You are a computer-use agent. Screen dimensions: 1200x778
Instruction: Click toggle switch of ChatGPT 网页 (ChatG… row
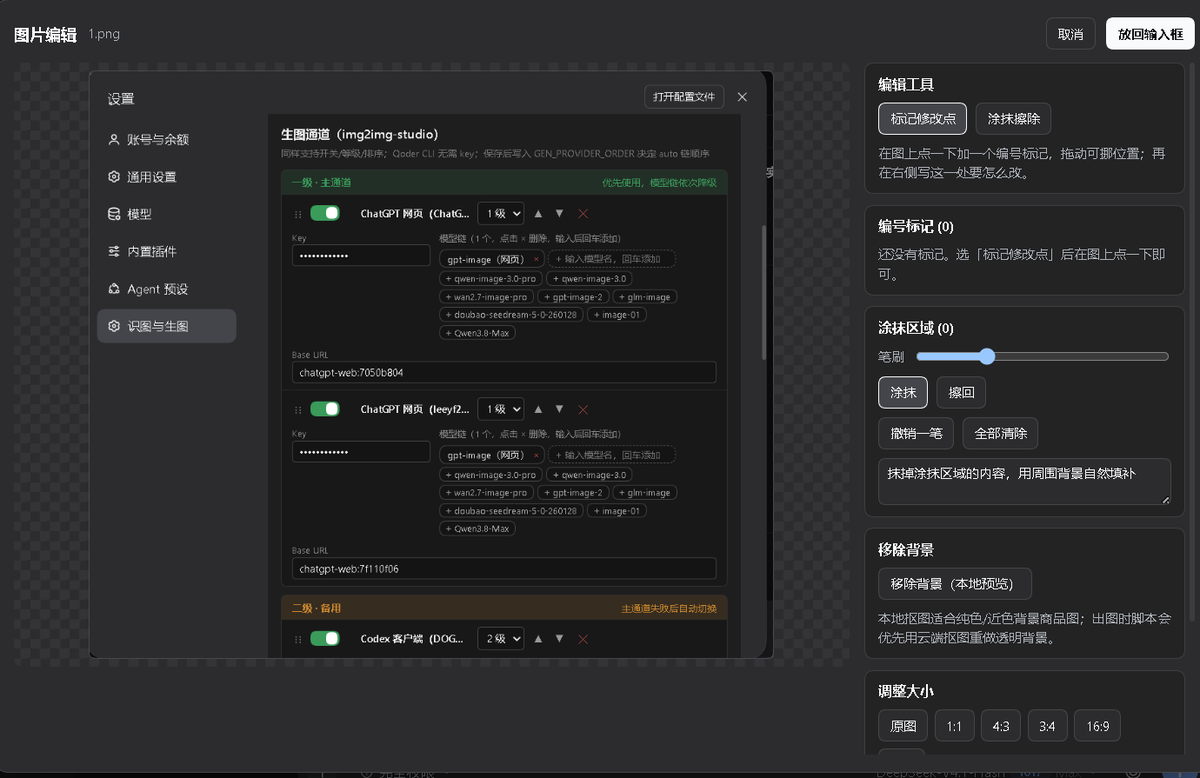click(x=325, y=213)
